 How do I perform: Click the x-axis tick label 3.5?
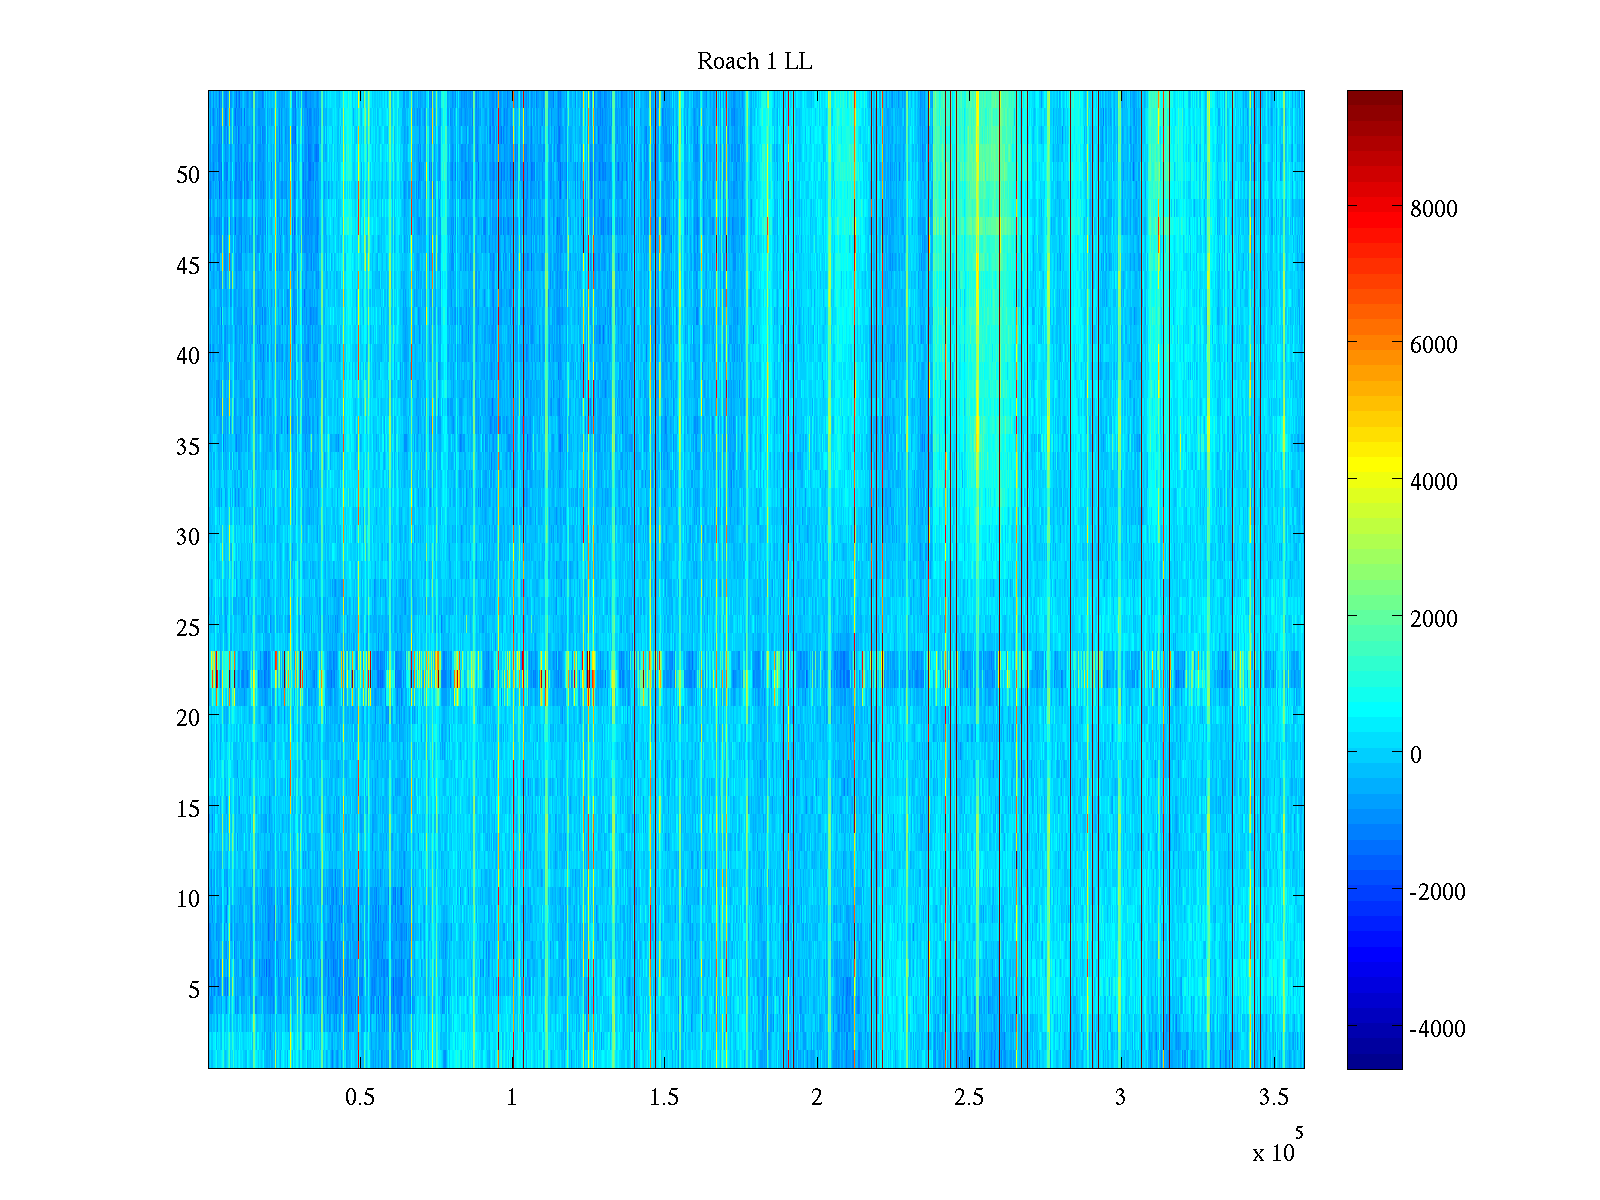(x=1273, y=1098)
